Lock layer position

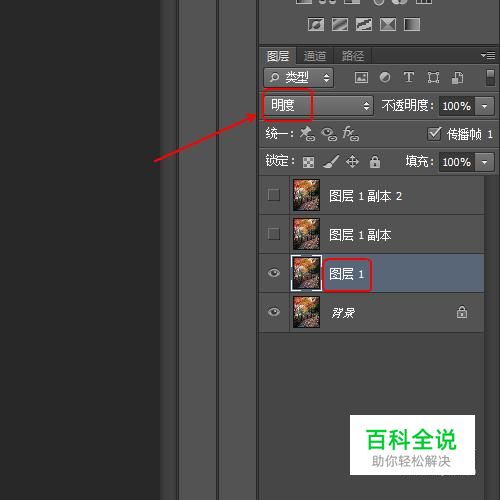tap(352, 162)
